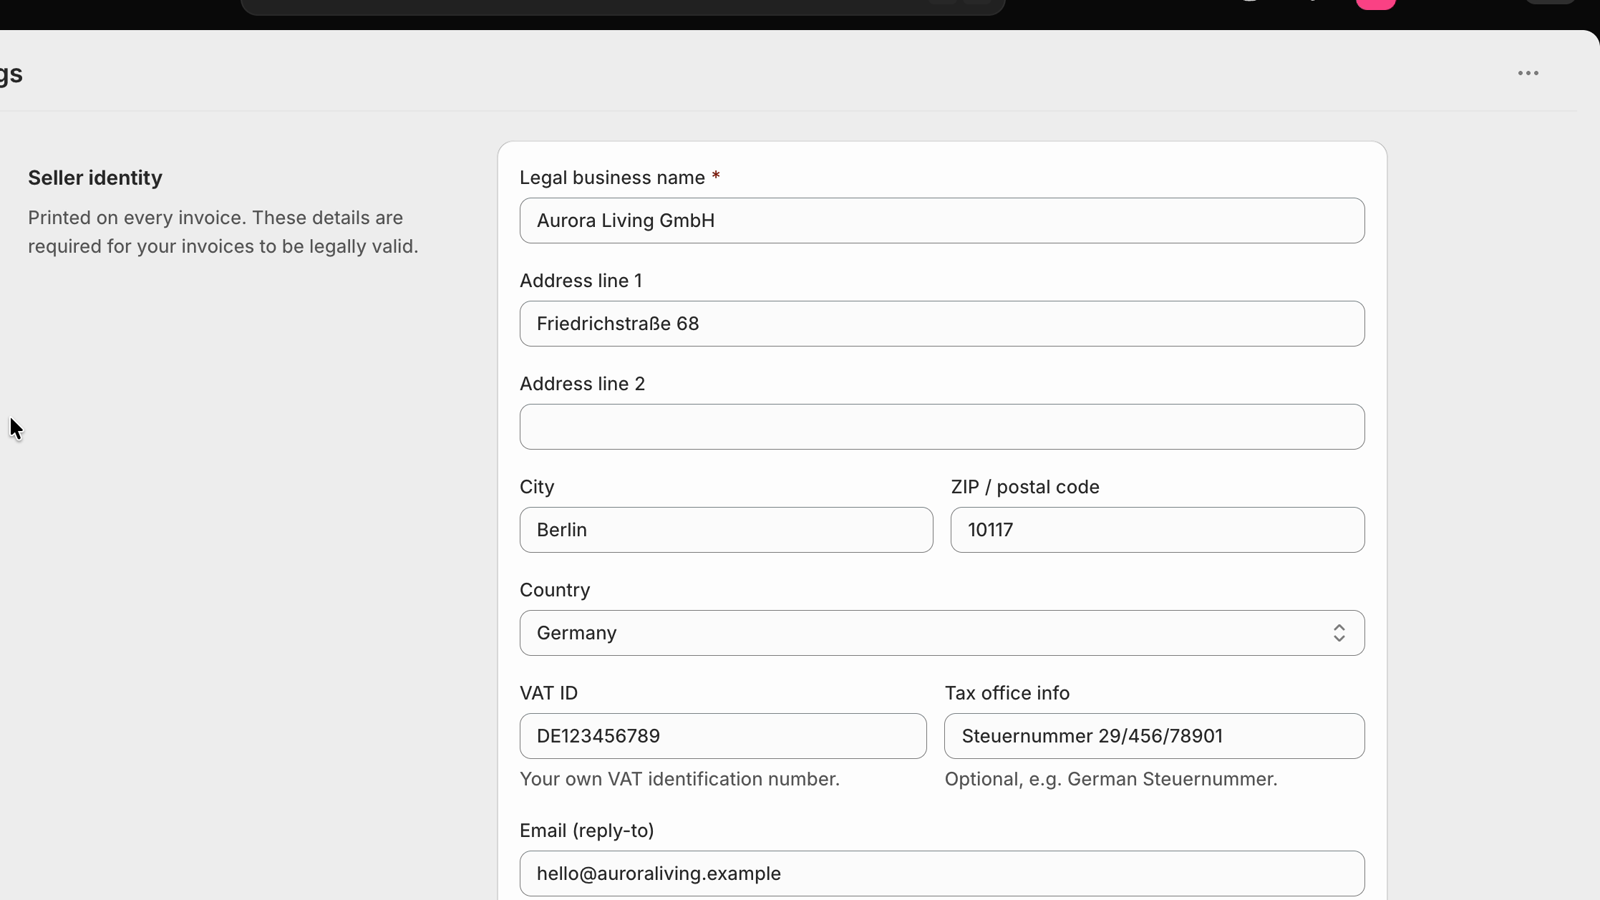Click the 'Country' label
Screen dimensions: 1600x900
pyautogui.click(x=555, y=590)
